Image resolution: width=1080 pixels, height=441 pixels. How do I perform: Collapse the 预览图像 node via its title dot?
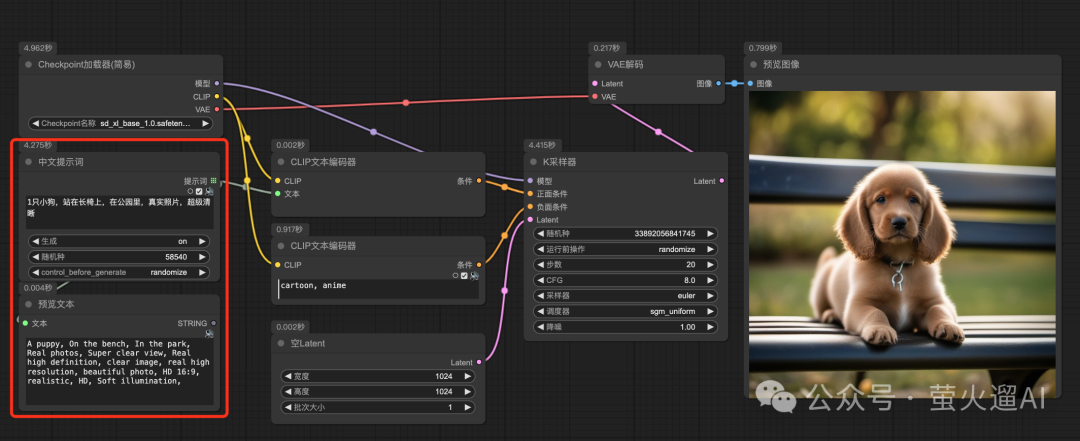coord(754,64)
